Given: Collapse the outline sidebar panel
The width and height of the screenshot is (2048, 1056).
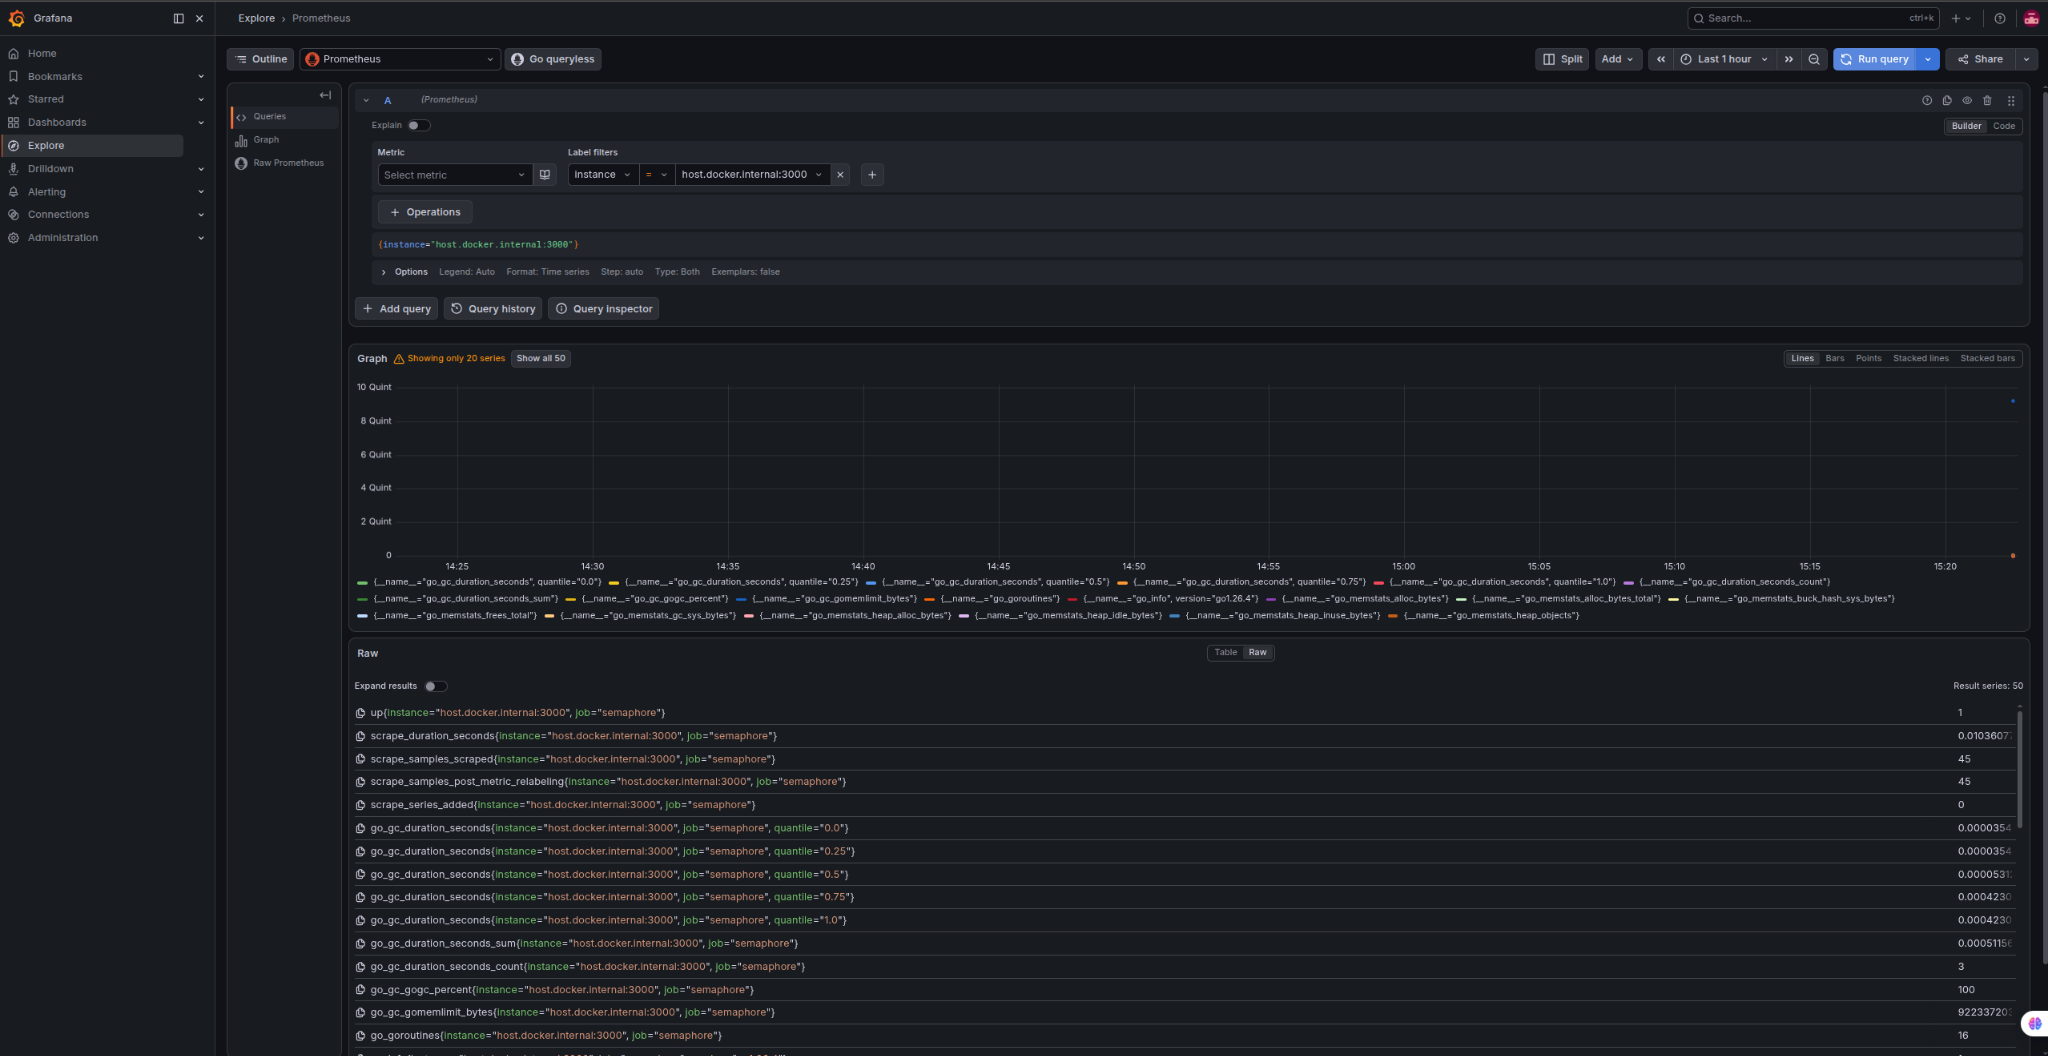Looking at the screenshot, I should coord(325,95).
